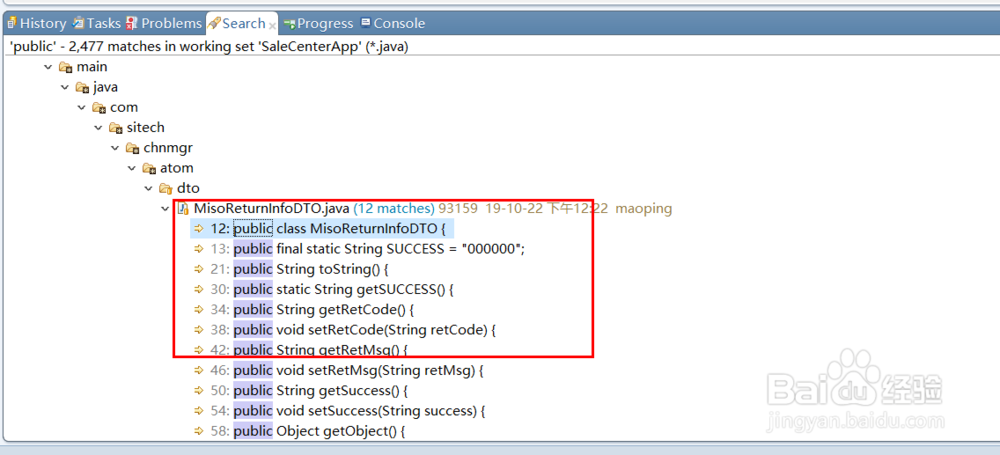The image size is (1000, 455).
Task: Click the MisoReturnInfoDTO.java file icon
Action: [x=183, y=209]
